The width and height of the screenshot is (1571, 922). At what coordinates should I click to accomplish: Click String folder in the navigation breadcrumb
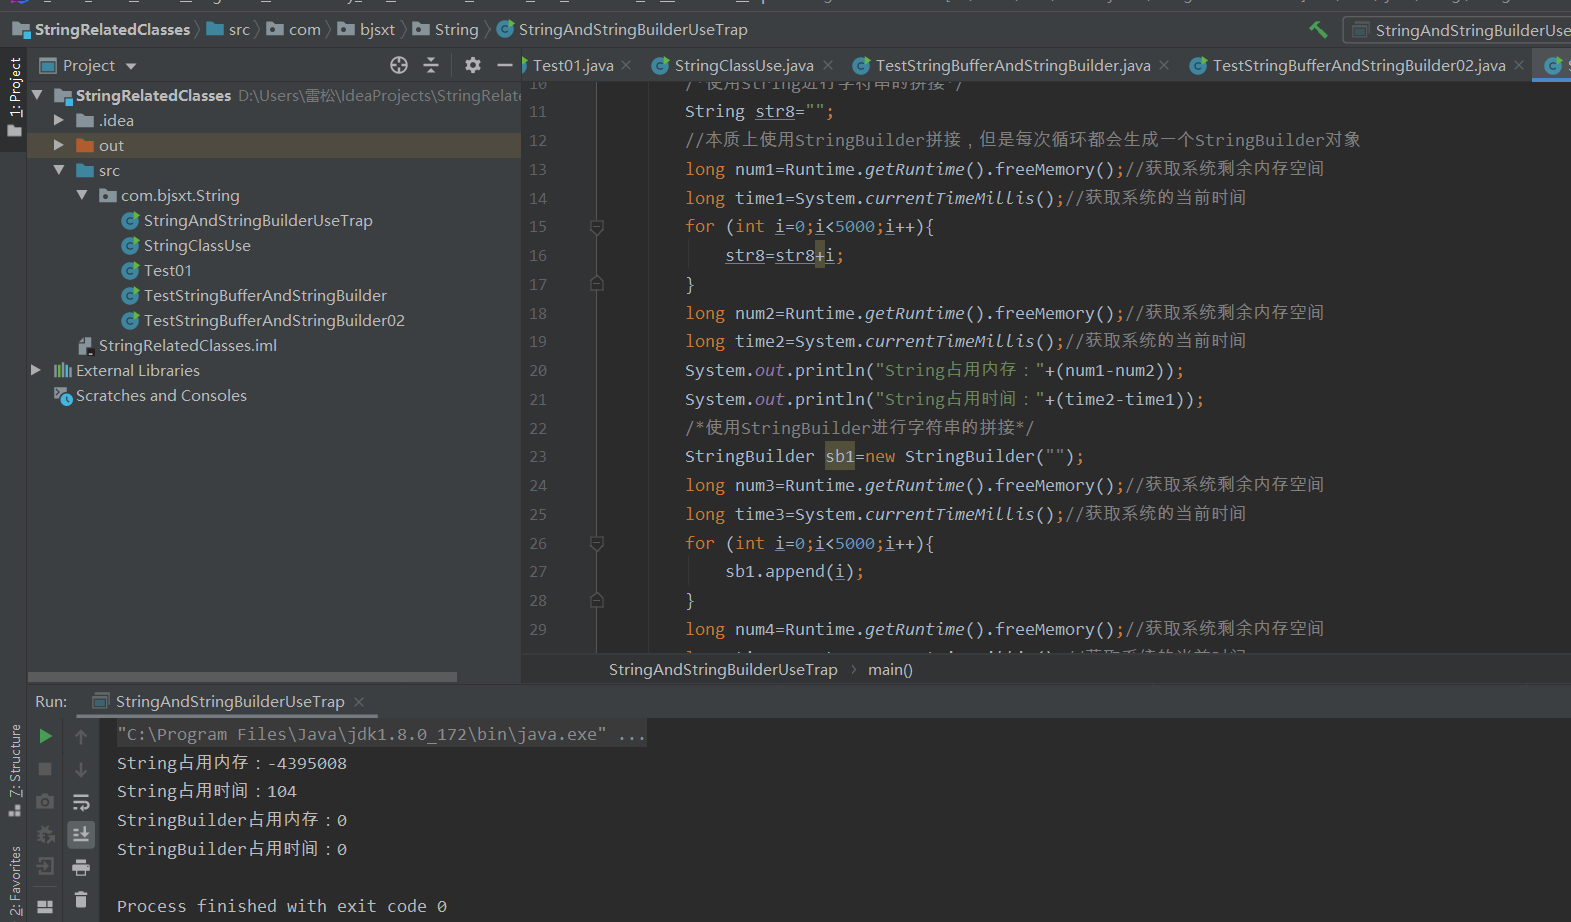(x=446, y=30)
